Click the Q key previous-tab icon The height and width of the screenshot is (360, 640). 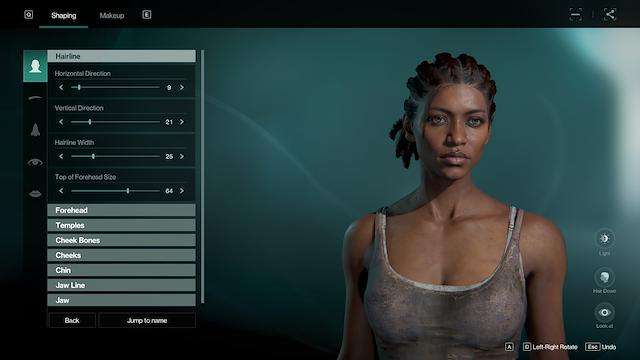coord(29,15)
